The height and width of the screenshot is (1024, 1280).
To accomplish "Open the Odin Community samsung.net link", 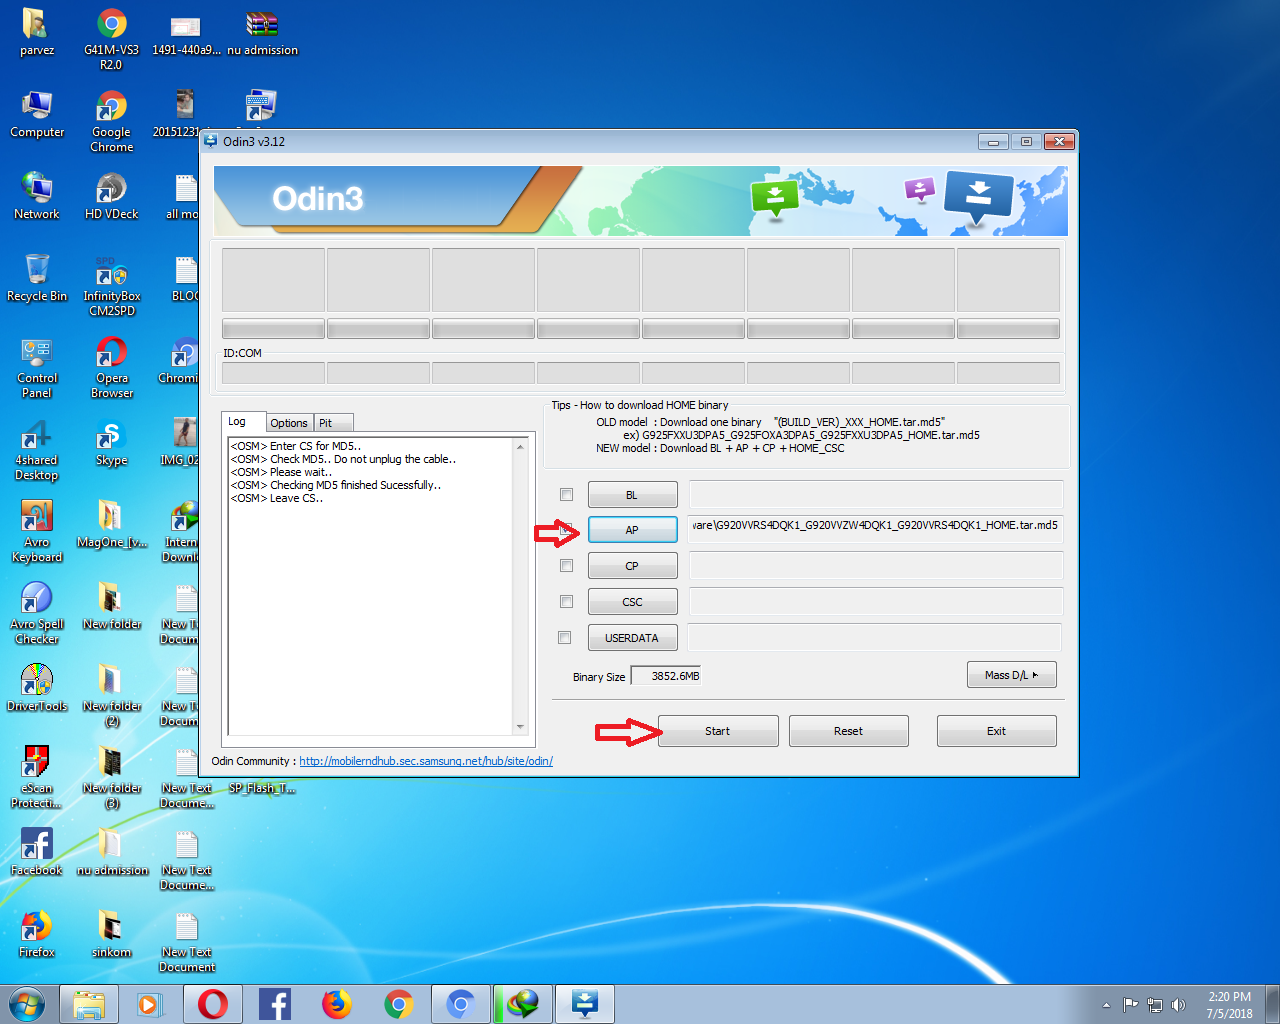I will [426, 761].
